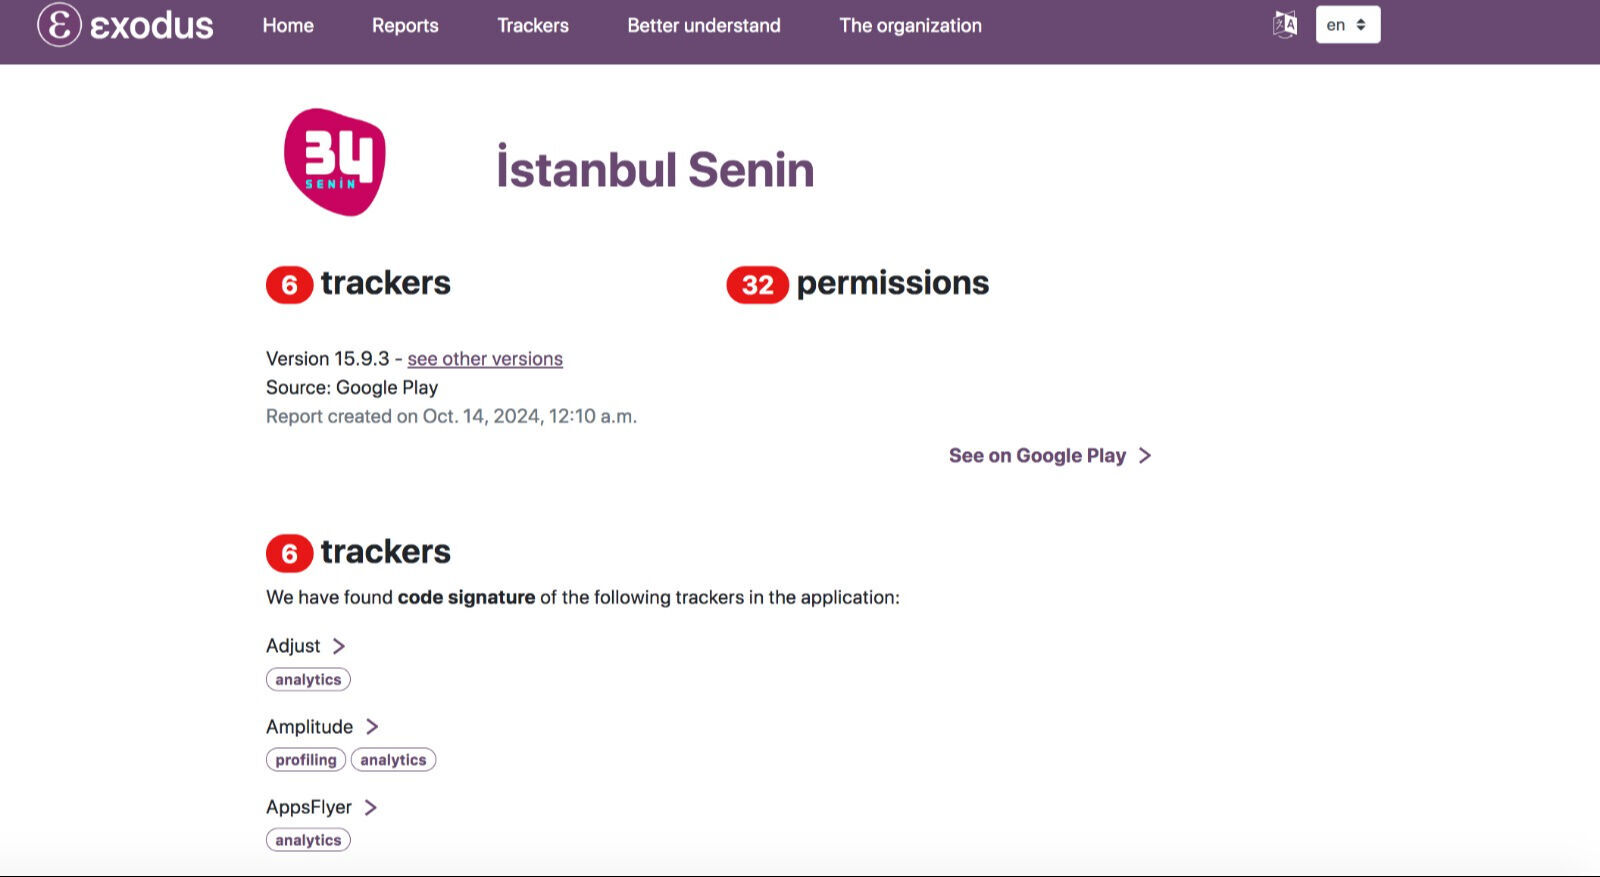
Task: Open the Home menu item
Action: coord(288,25)
